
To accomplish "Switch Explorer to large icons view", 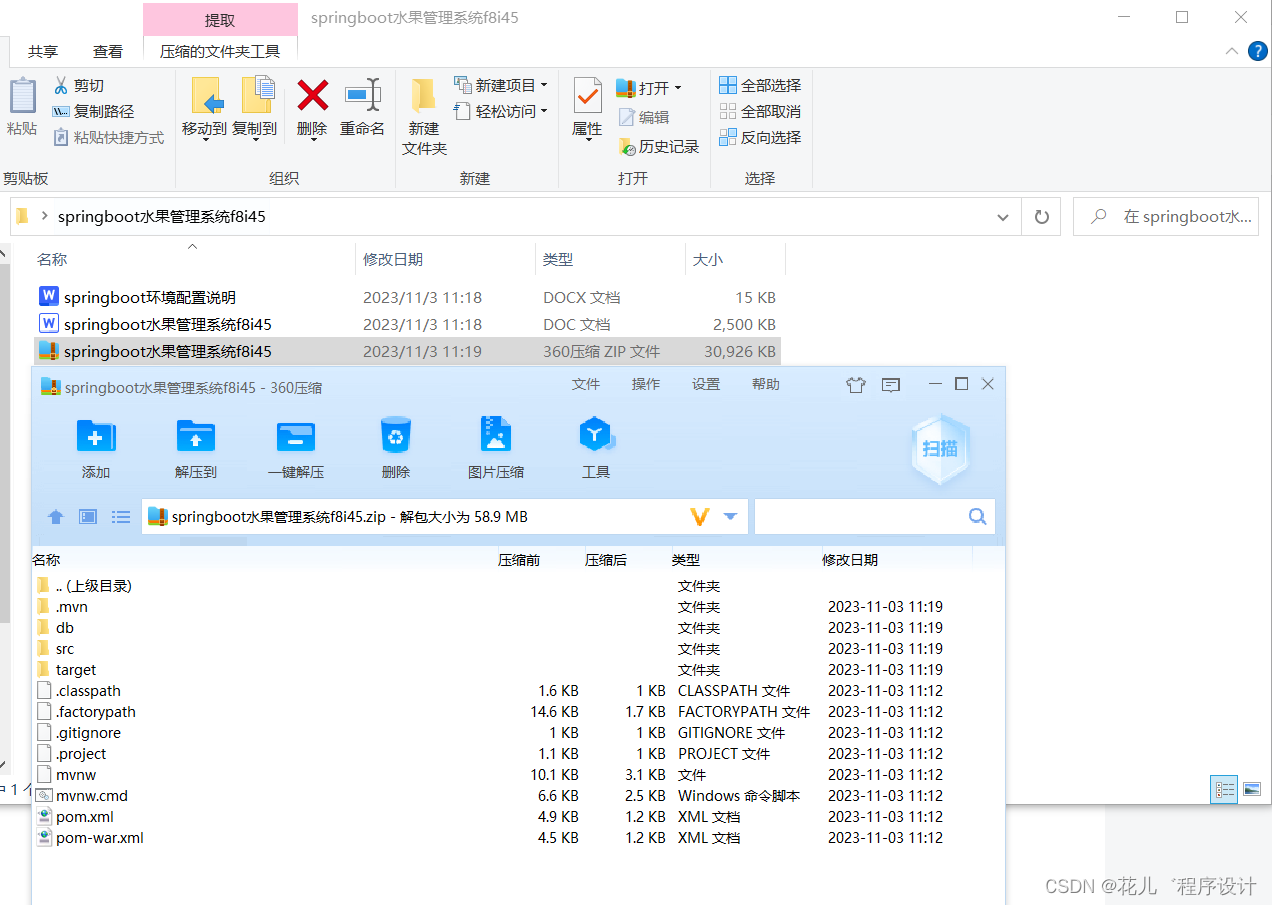I will (1251, 789).
